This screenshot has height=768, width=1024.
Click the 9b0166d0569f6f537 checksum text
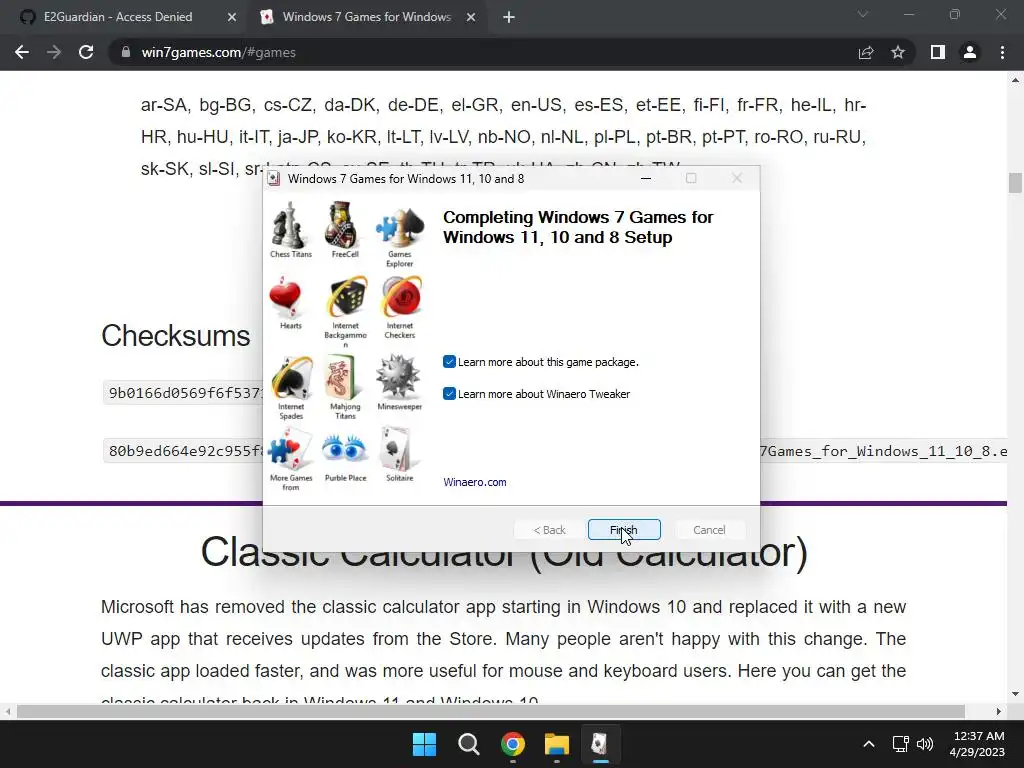(185, 392)
